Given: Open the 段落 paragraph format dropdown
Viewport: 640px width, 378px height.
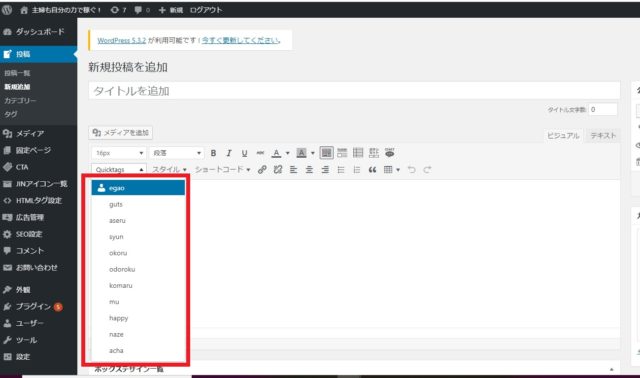Looking at the screenshot, I should 176,153.
